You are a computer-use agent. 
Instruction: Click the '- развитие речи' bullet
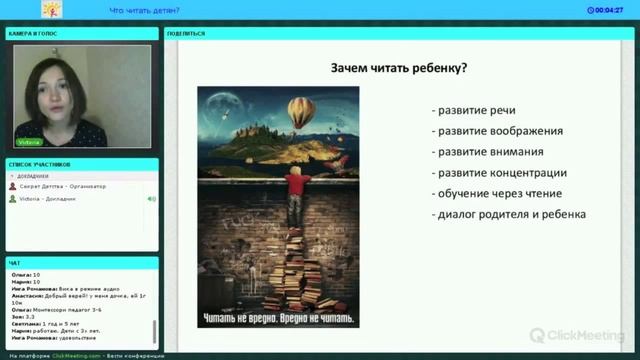[x=473, y=110]
